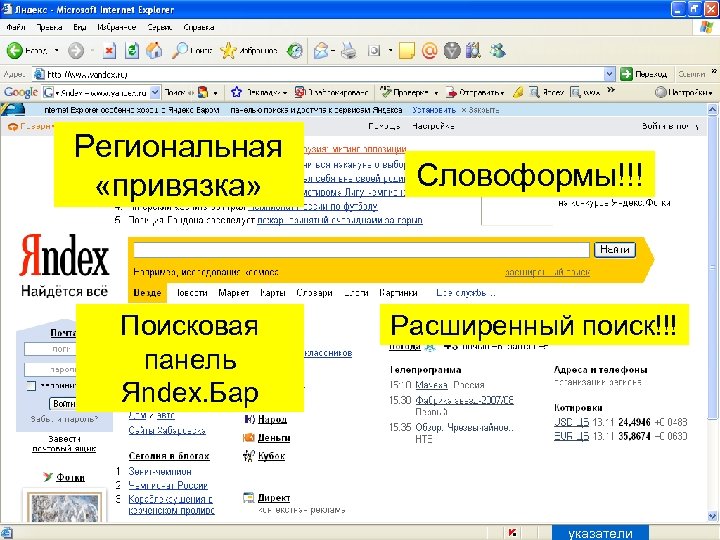The width and height of the screenshot is (720, 540).
Task: Open the address bar dropdown arrow
Action: (x=609, y=74)
